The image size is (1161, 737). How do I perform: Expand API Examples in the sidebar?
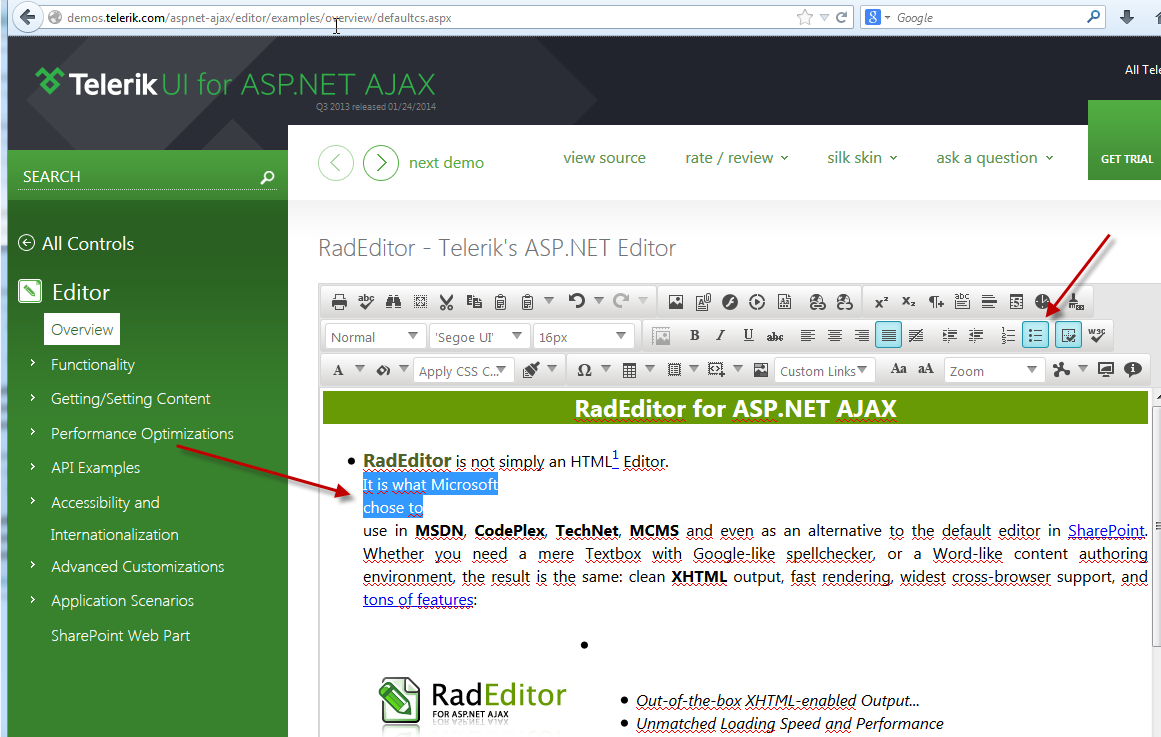click(x=96, y=467)
